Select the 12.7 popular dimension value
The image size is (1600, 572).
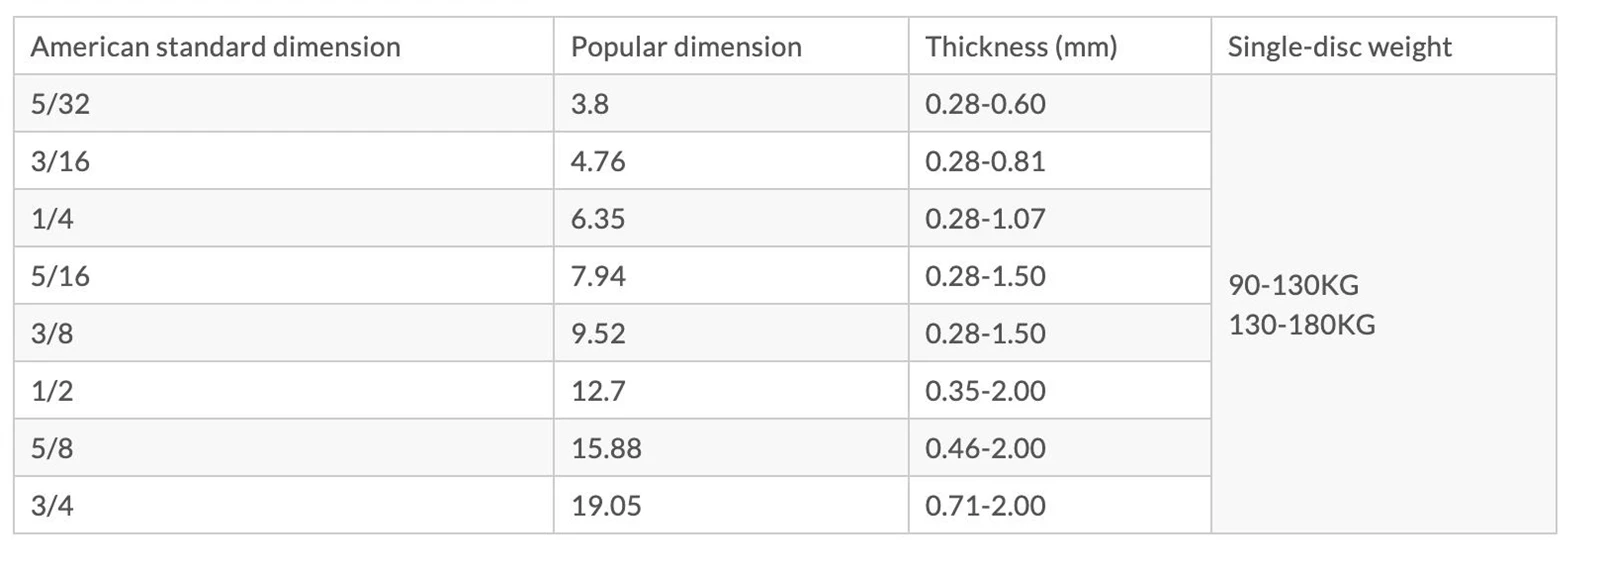598,390
